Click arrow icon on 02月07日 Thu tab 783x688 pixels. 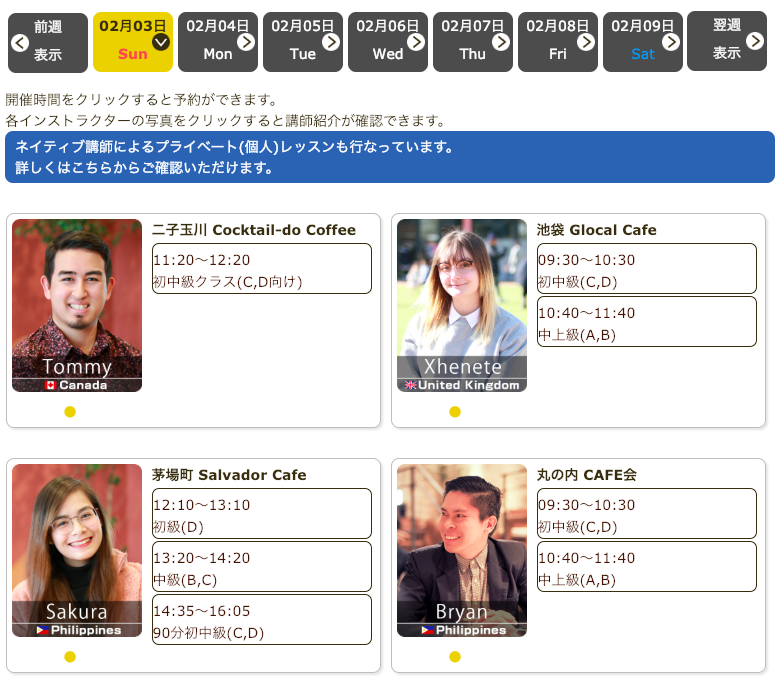(501, 42)
